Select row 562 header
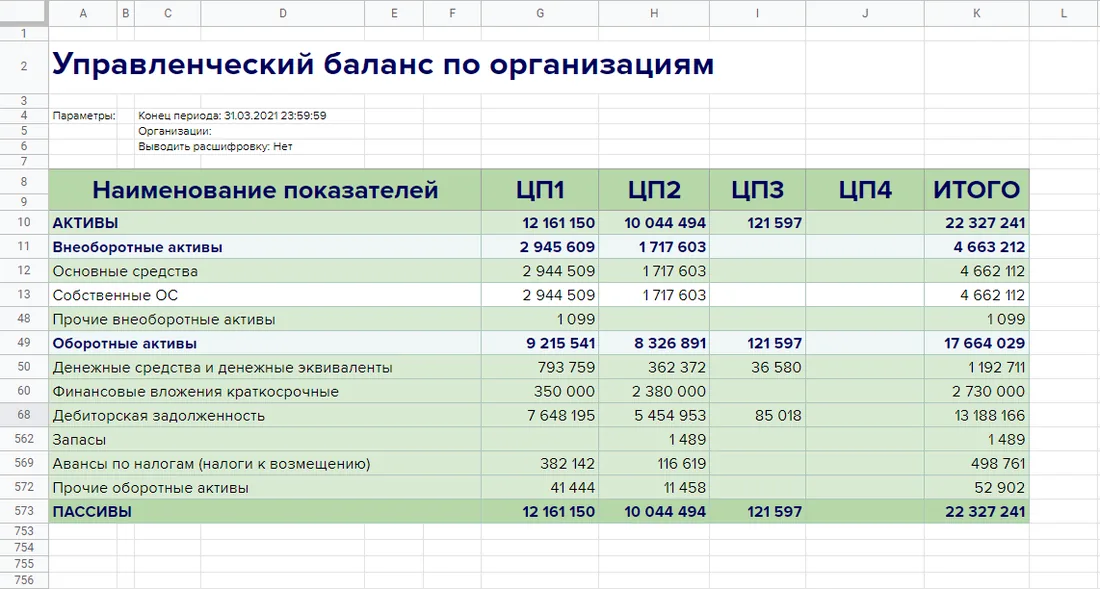Viewport: 1100px width, 589px height. tap(24, 439)
